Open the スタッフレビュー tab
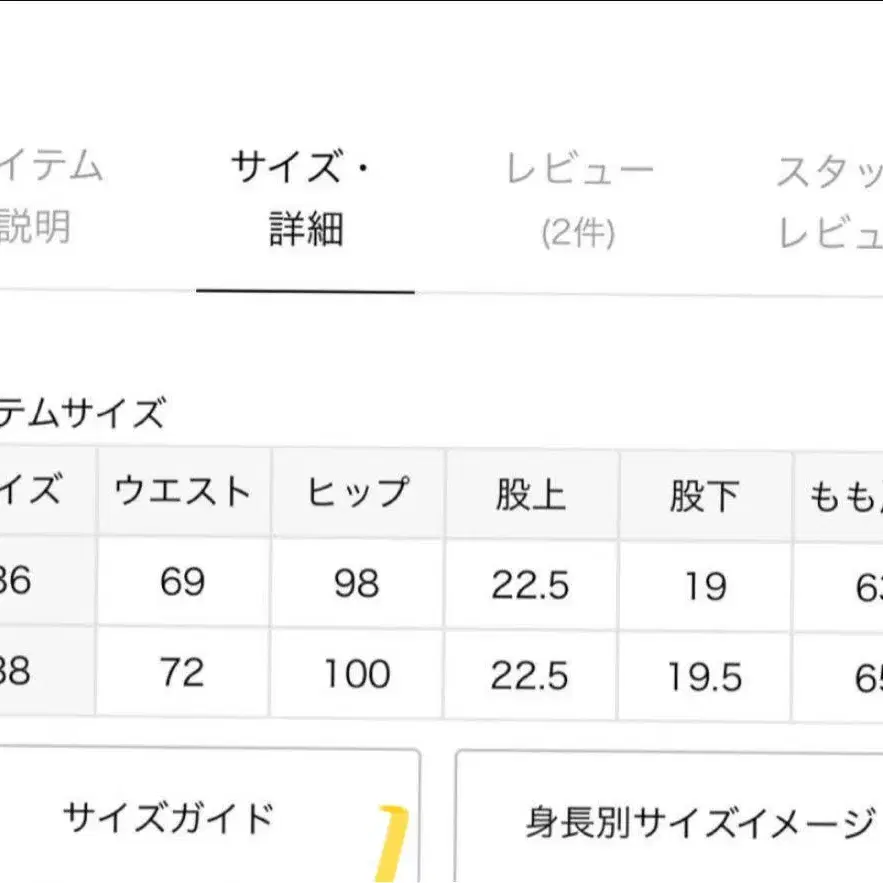The height and width of the screenshot is (883, 883). 829,200
